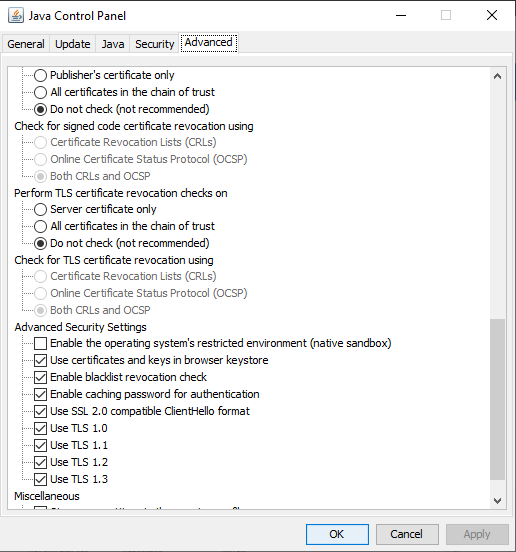The width and height of the screenshot is (516, 552).
Task: Go to the Java tab
Action: (113, 44)
